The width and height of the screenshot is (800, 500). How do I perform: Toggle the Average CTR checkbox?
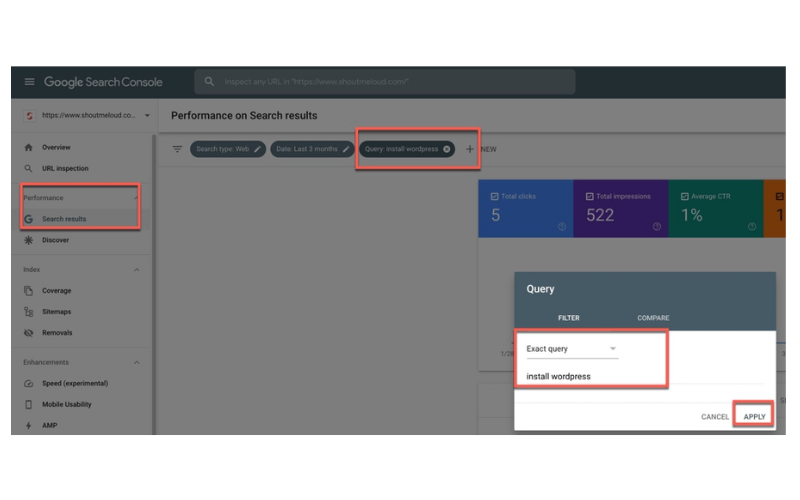coord(684,196)
